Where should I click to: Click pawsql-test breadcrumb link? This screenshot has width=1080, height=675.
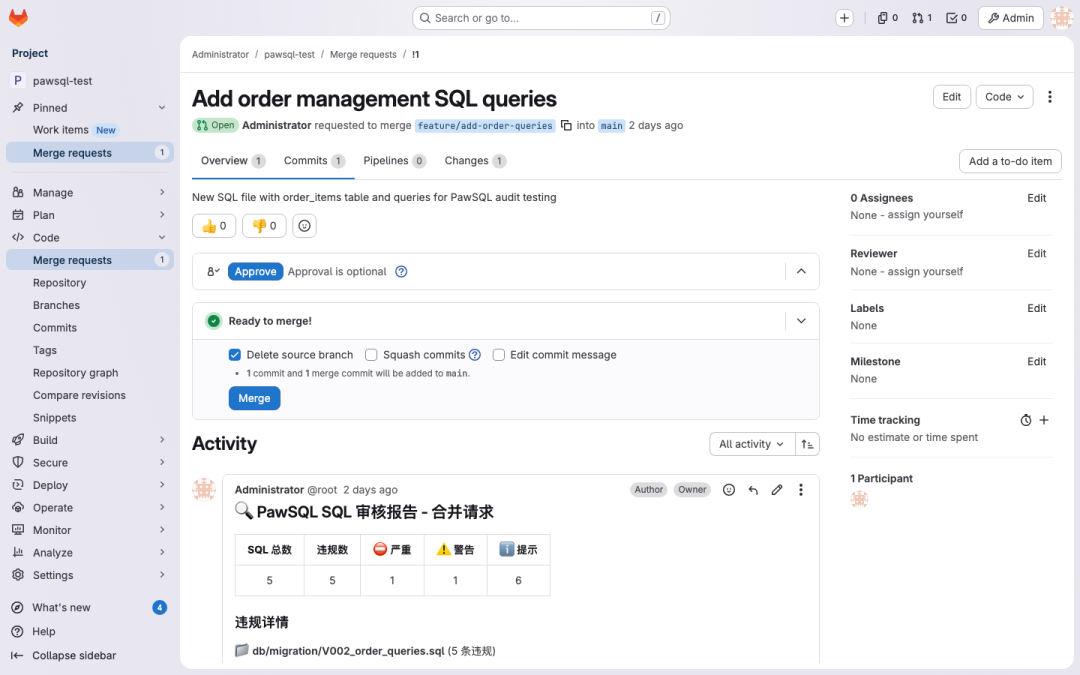tap(289, 54)
